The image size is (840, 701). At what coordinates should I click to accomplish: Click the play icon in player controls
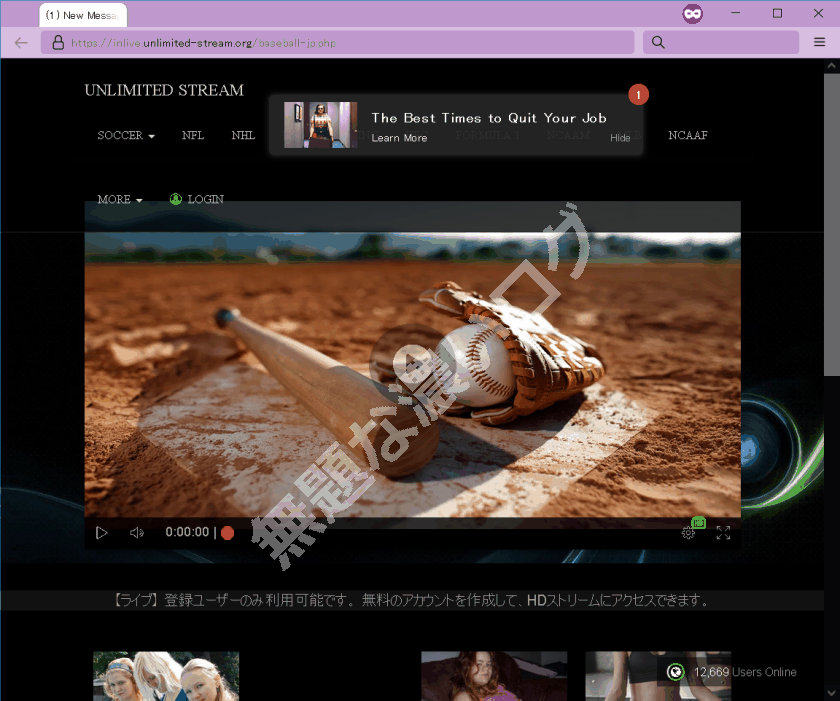click(x=101, y=533)
